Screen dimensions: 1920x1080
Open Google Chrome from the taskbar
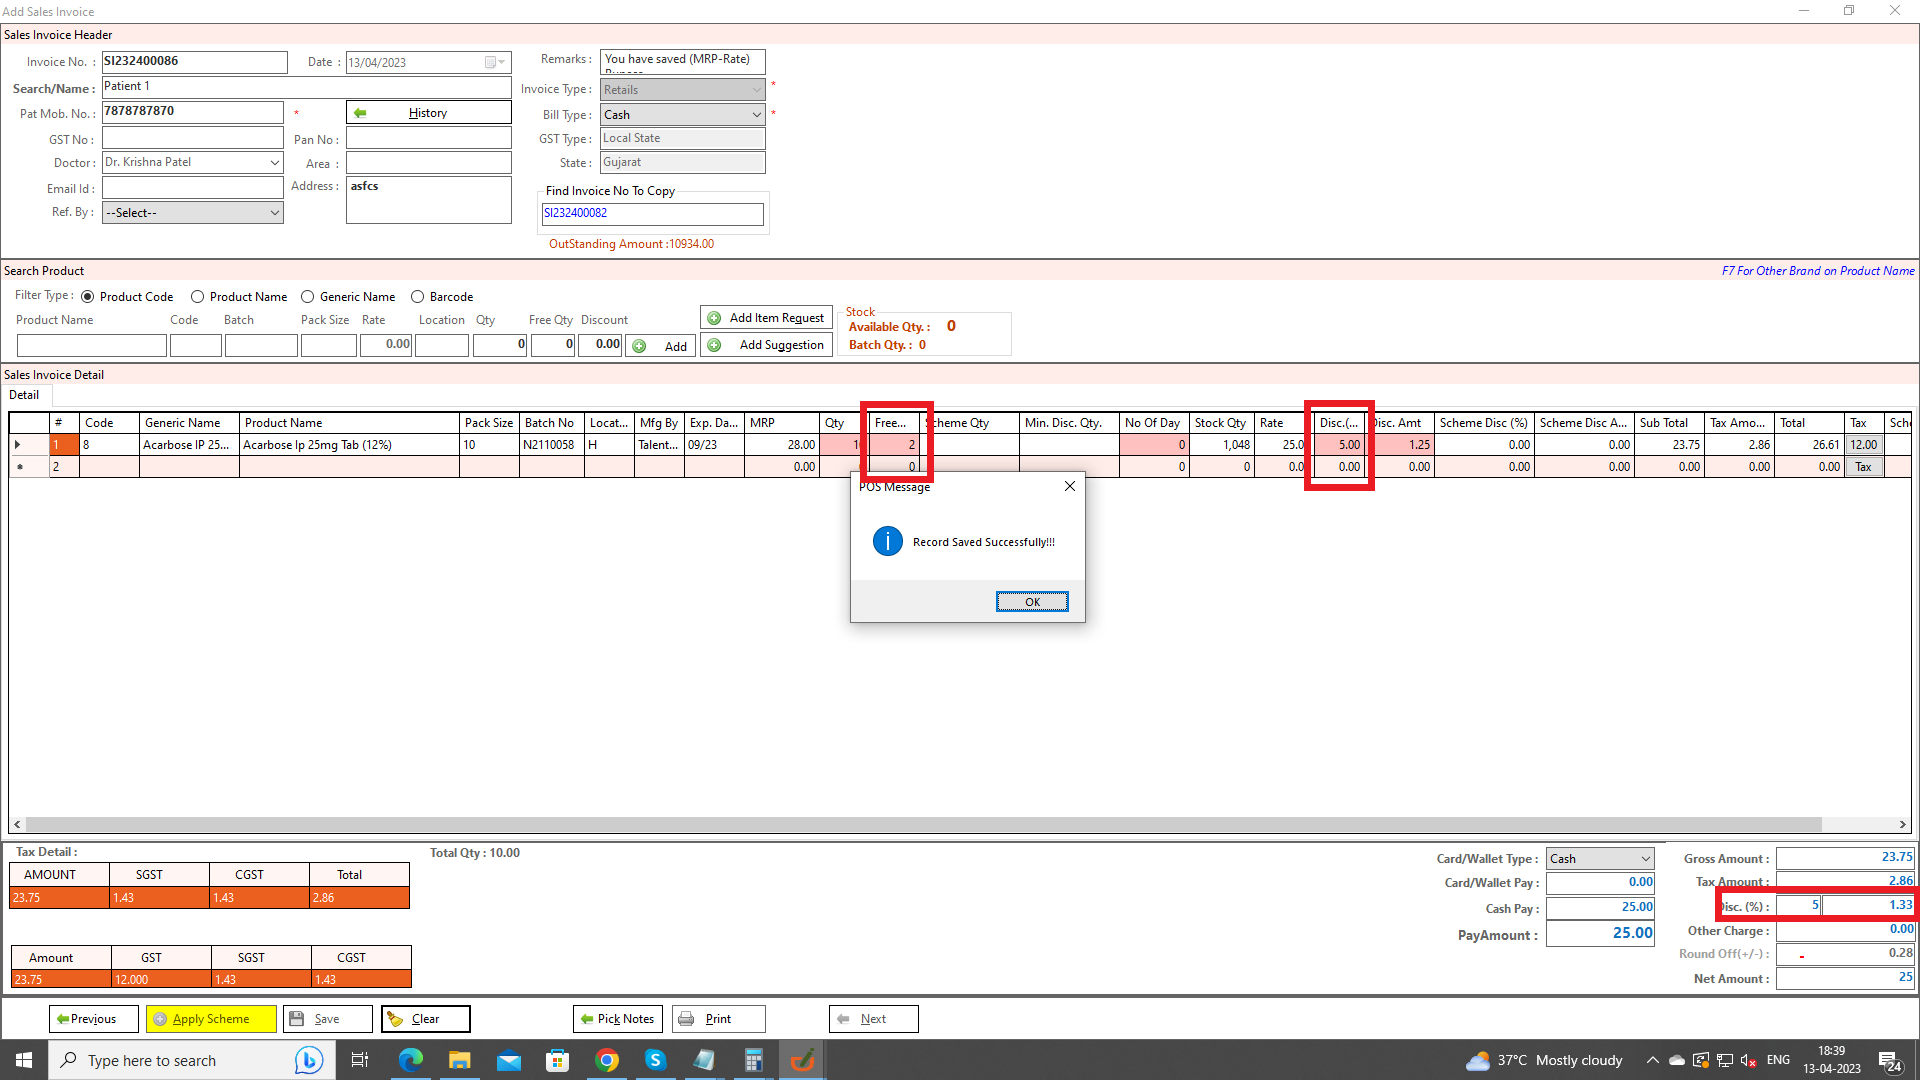[x=606, y=1060]
